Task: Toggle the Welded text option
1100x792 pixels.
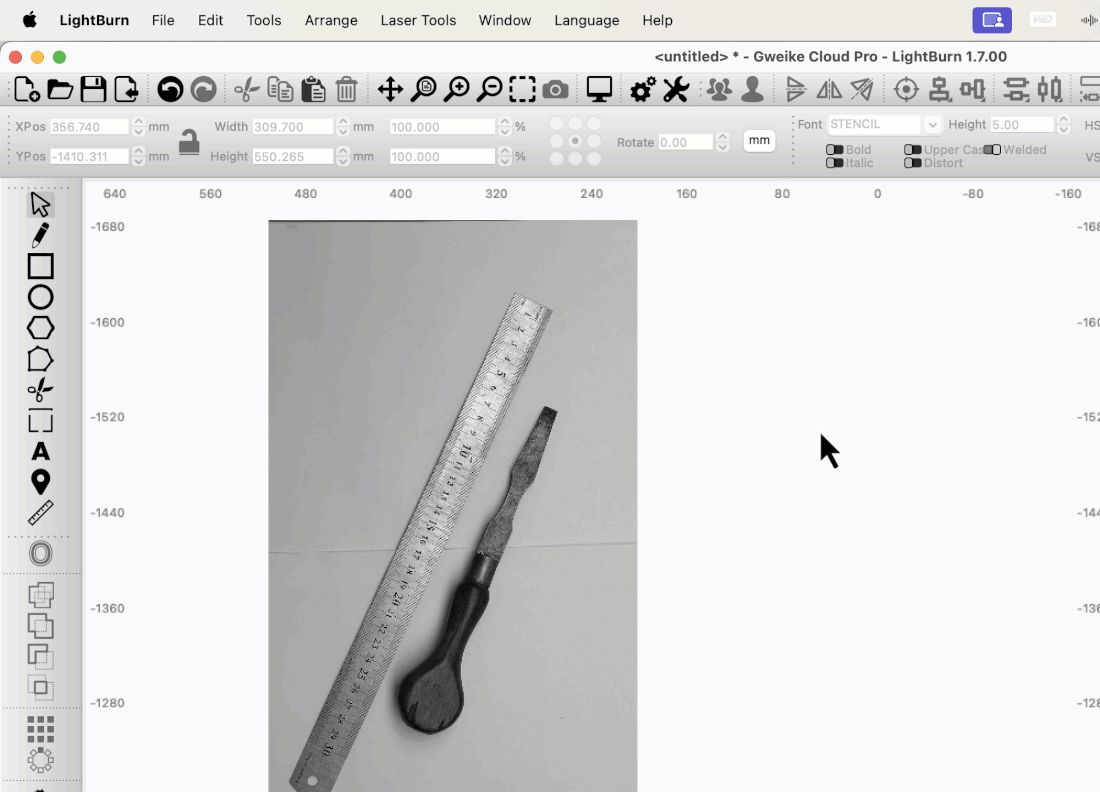Action: click(x=993, y=150)
